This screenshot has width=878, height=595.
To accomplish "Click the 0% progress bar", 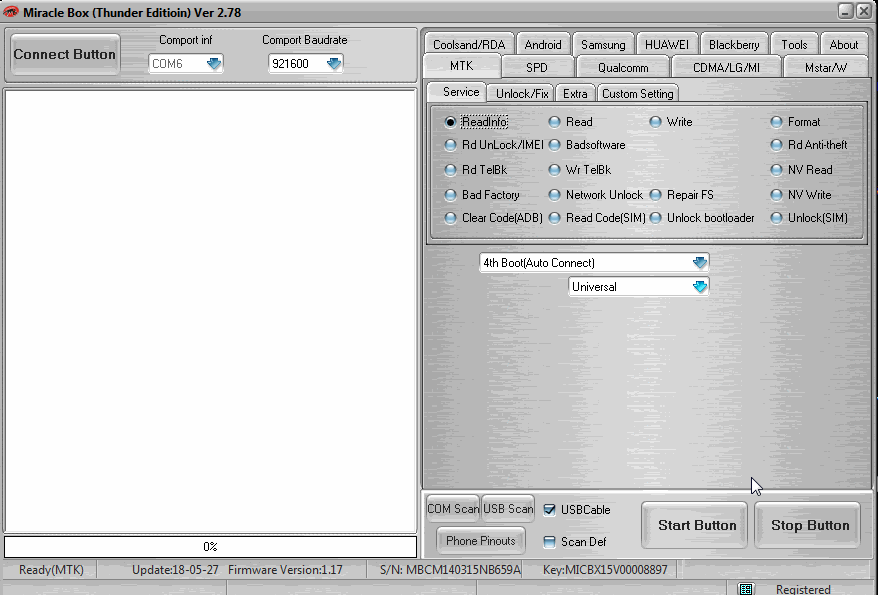I will (x=211, y=546).
